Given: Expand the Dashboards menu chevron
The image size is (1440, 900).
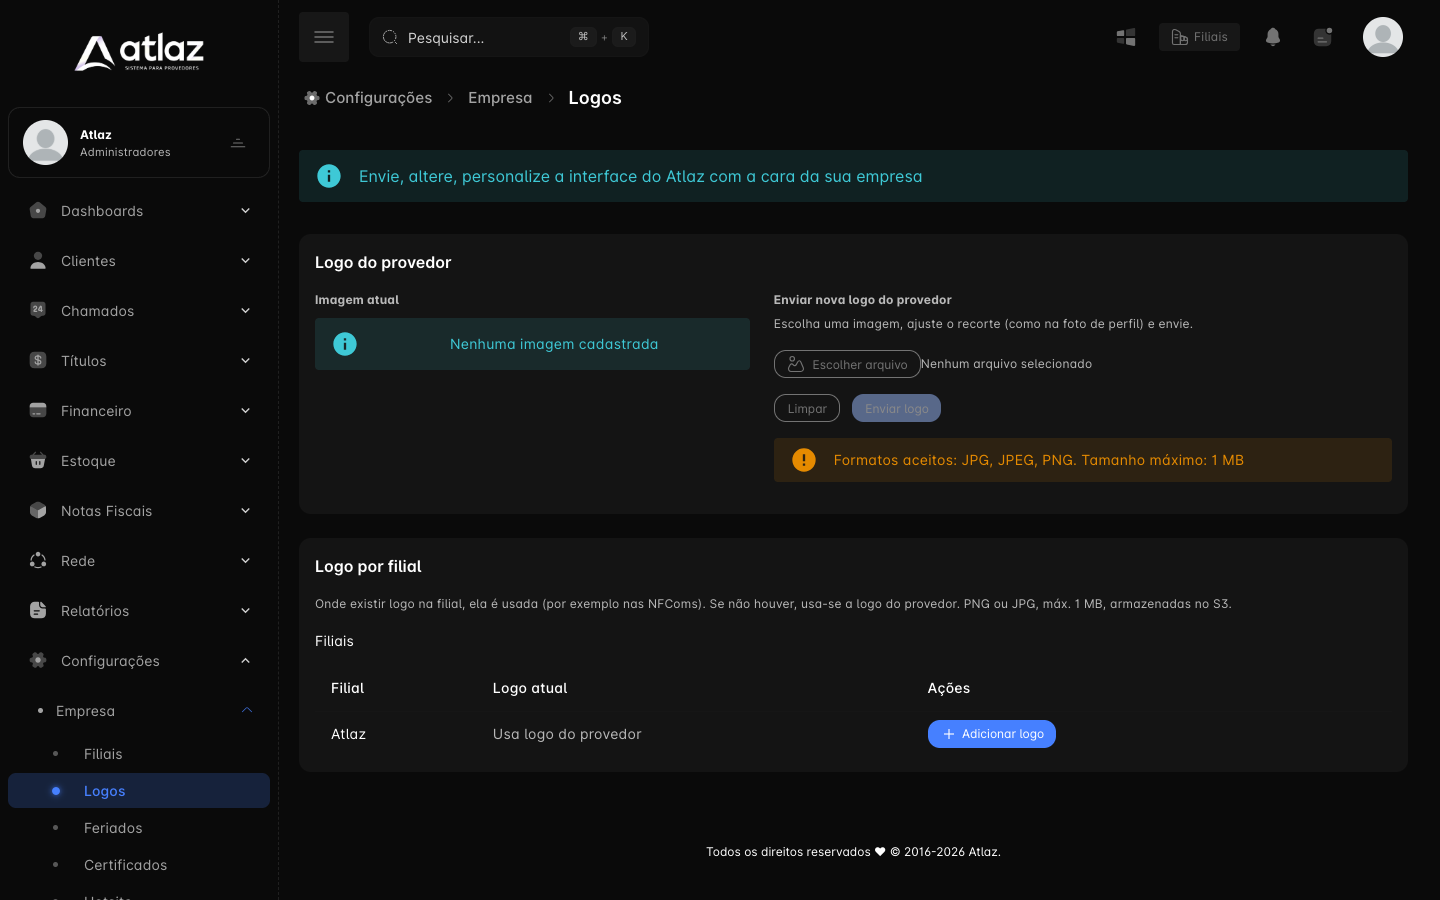Looking at the screenshot, I should (x=245, y=210).
